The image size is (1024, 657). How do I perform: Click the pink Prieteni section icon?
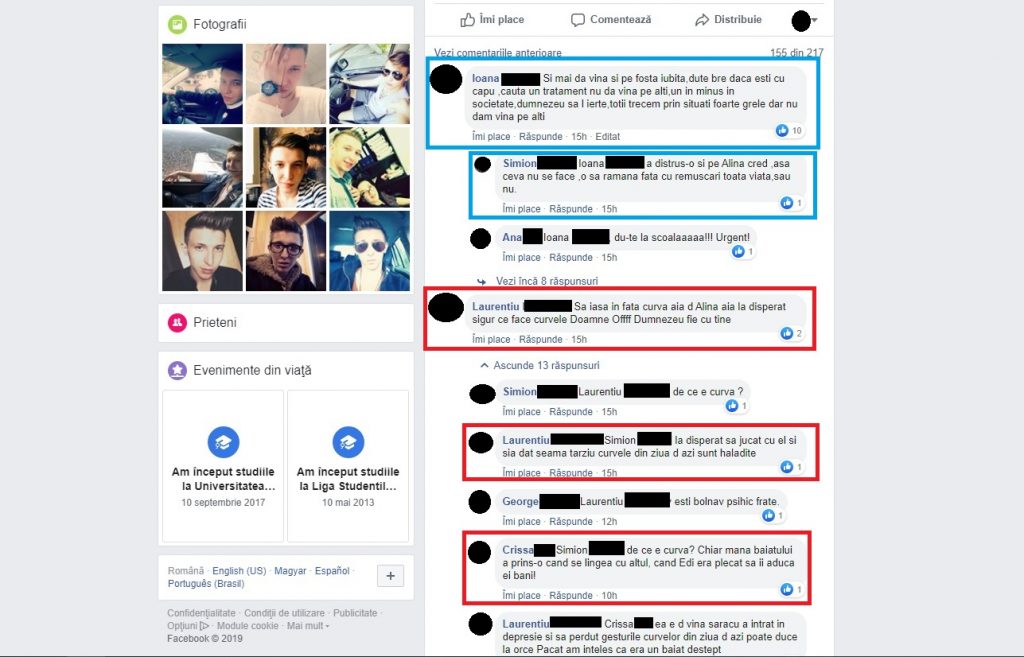(177, 323)
